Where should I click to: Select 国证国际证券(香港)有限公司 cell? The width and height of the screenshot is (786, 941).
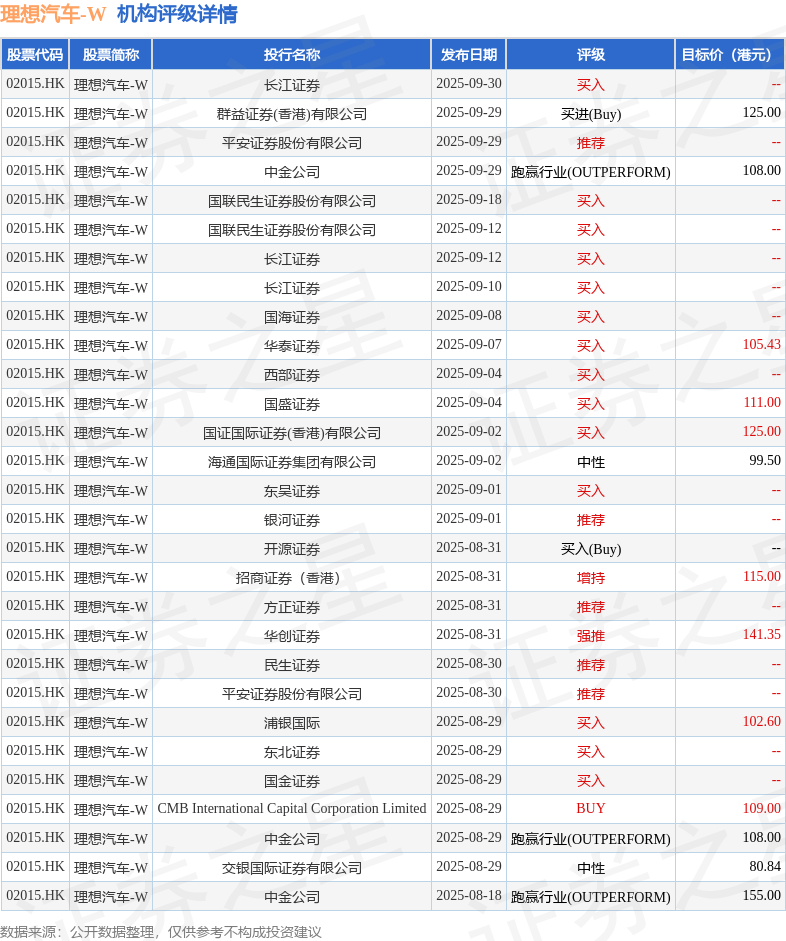pos(292,433)
